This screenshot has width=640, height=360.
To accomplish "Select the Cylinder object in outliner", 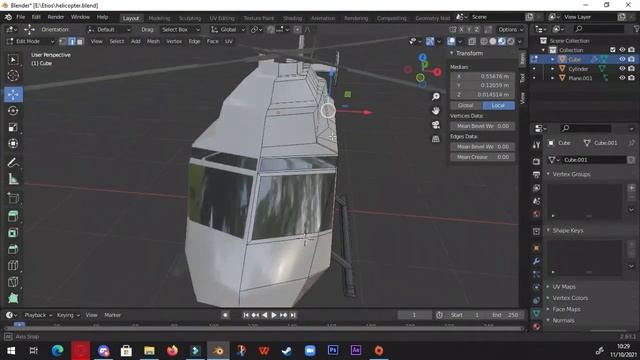I will [578, 69].
